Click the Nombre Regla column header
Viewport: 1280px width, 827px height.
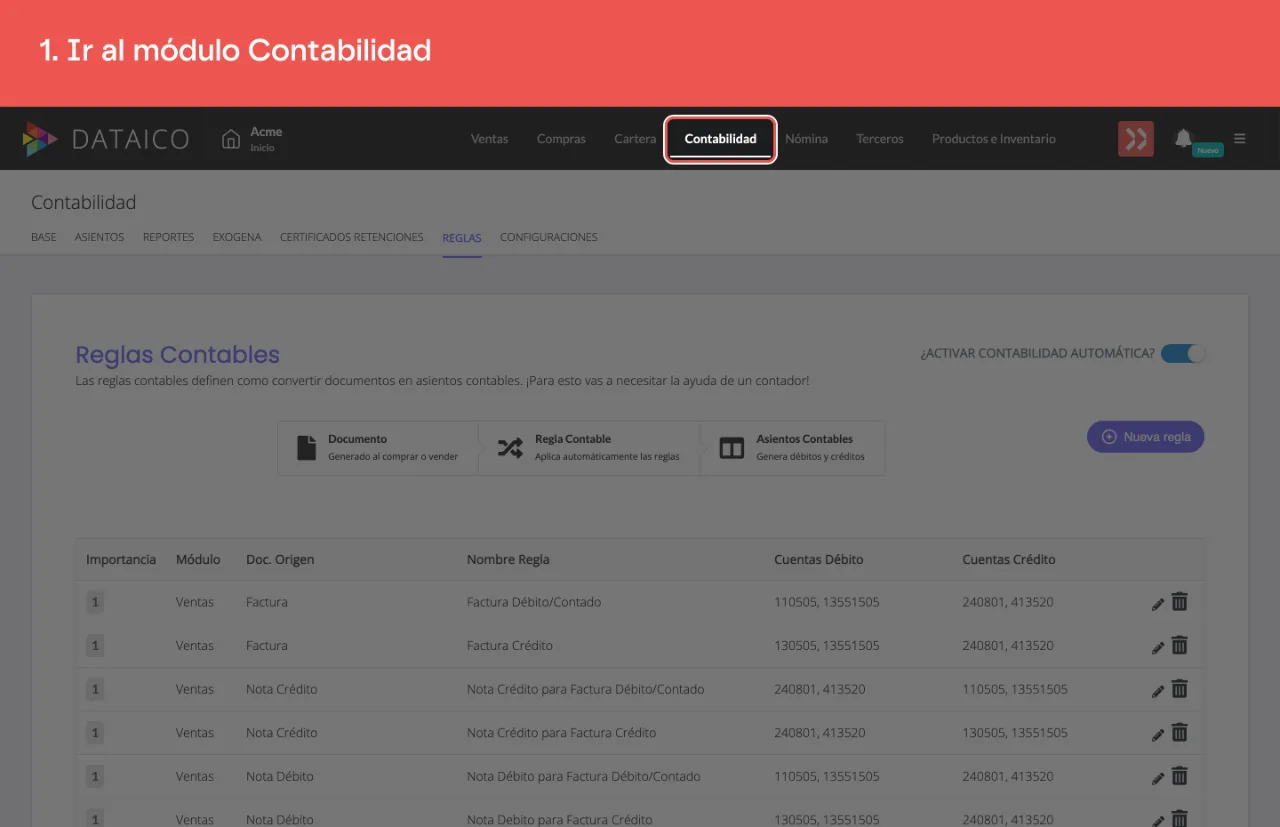[x=508, y=560]
